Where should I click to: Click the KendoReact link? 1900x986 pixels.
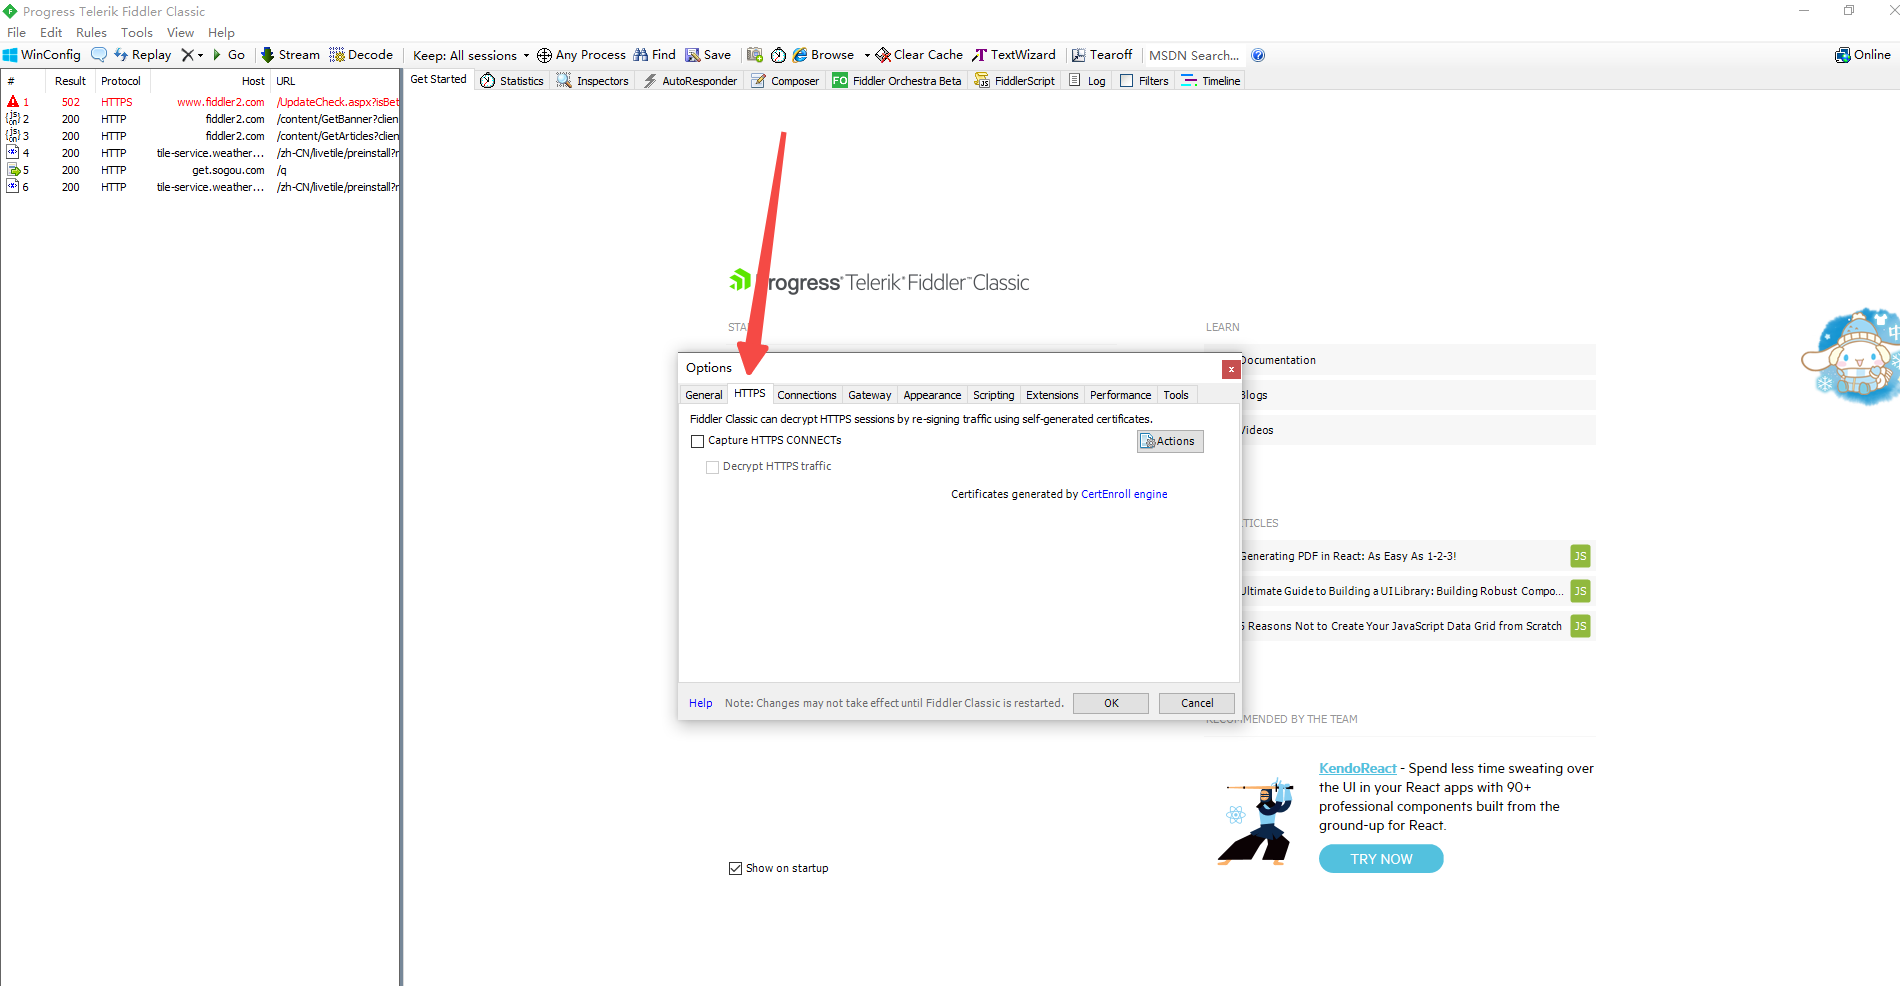click(x=1358, y=768)
